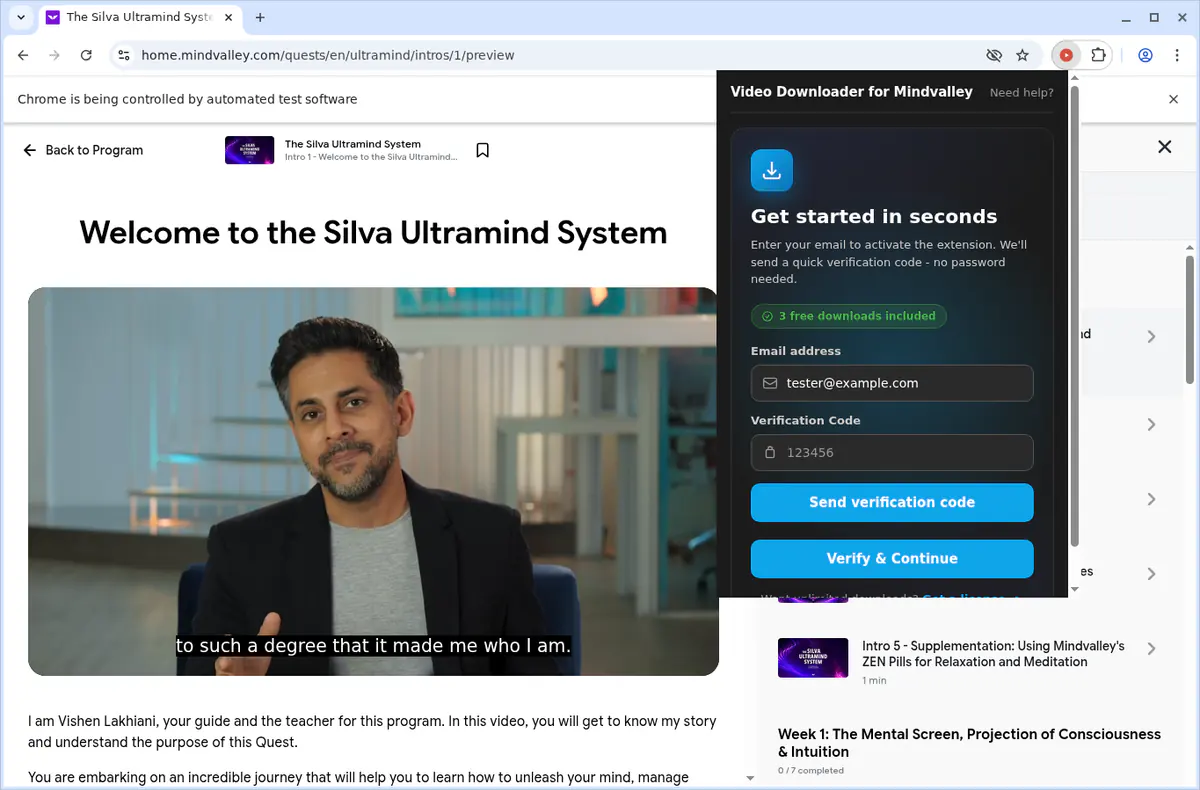Click the Back to Program arrow
1200x790 pixels.
(29, 150)
